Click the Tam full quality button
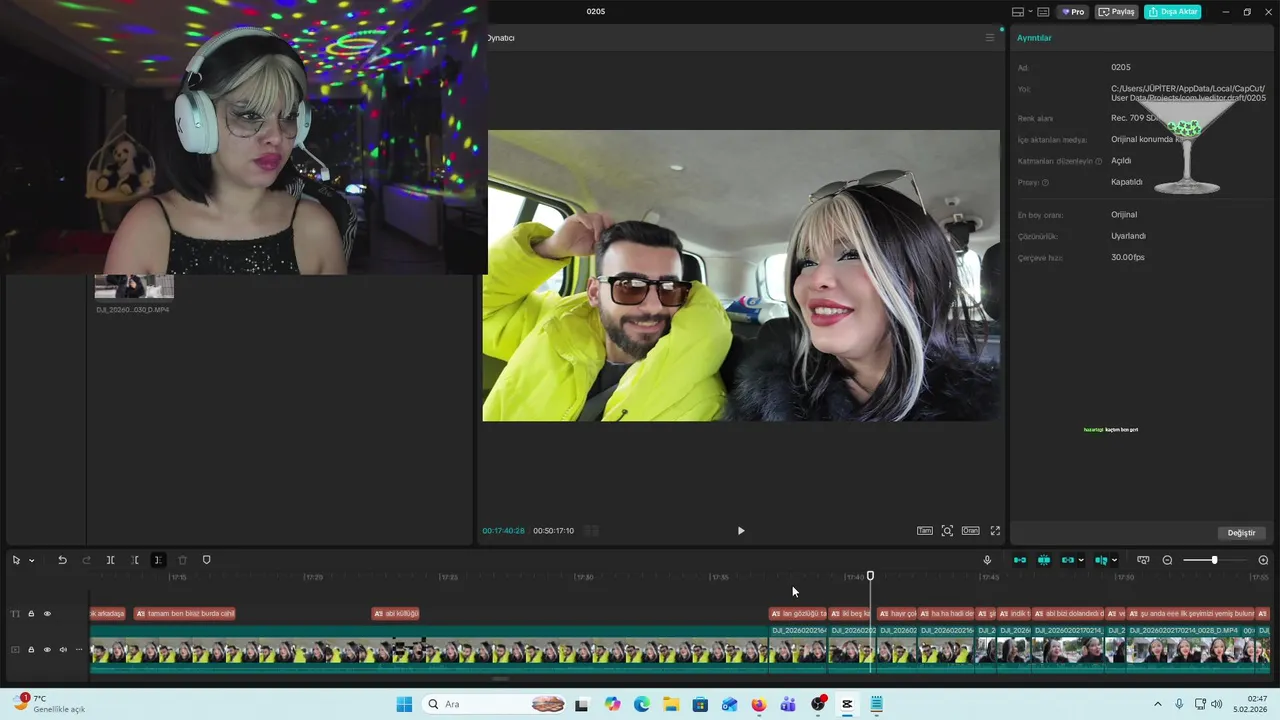The width and height of the screenshot is (1280, 720). 925,531
